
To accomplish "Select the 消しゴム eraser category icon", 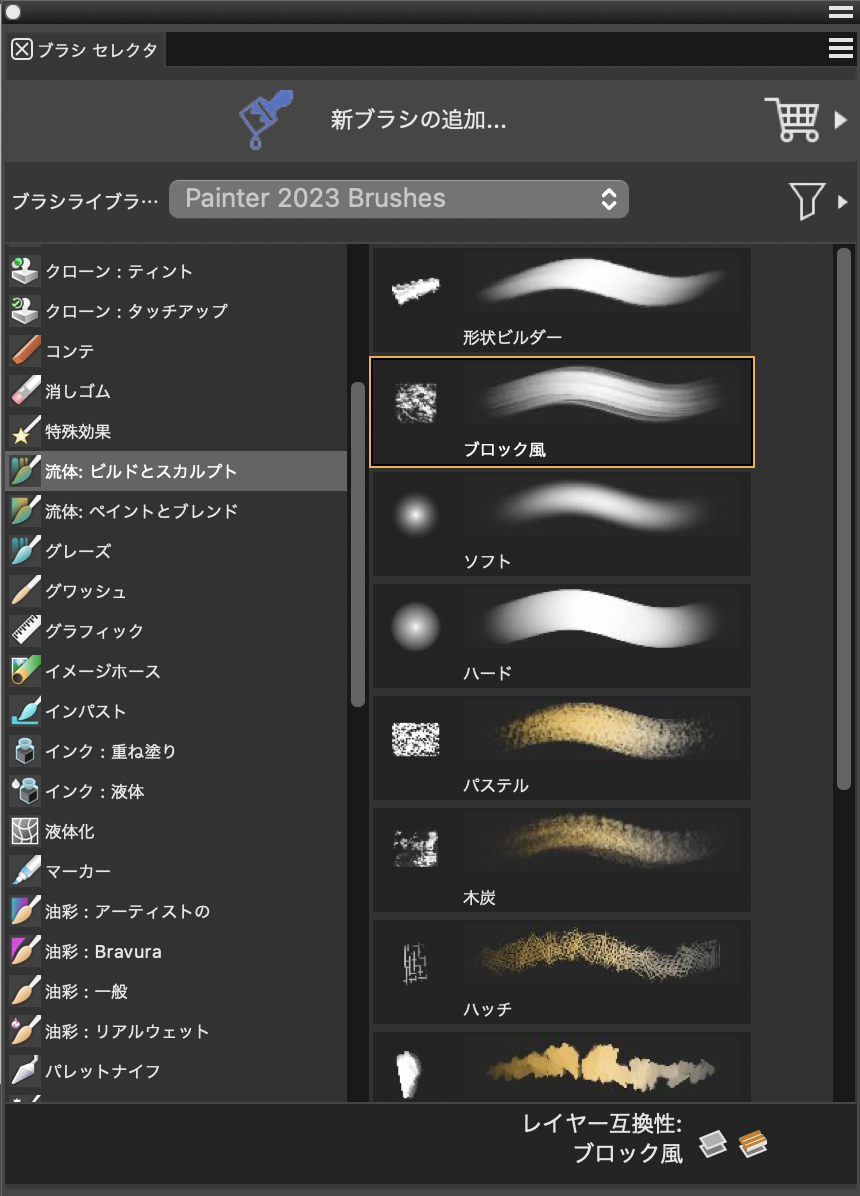I will pos(25,391).
